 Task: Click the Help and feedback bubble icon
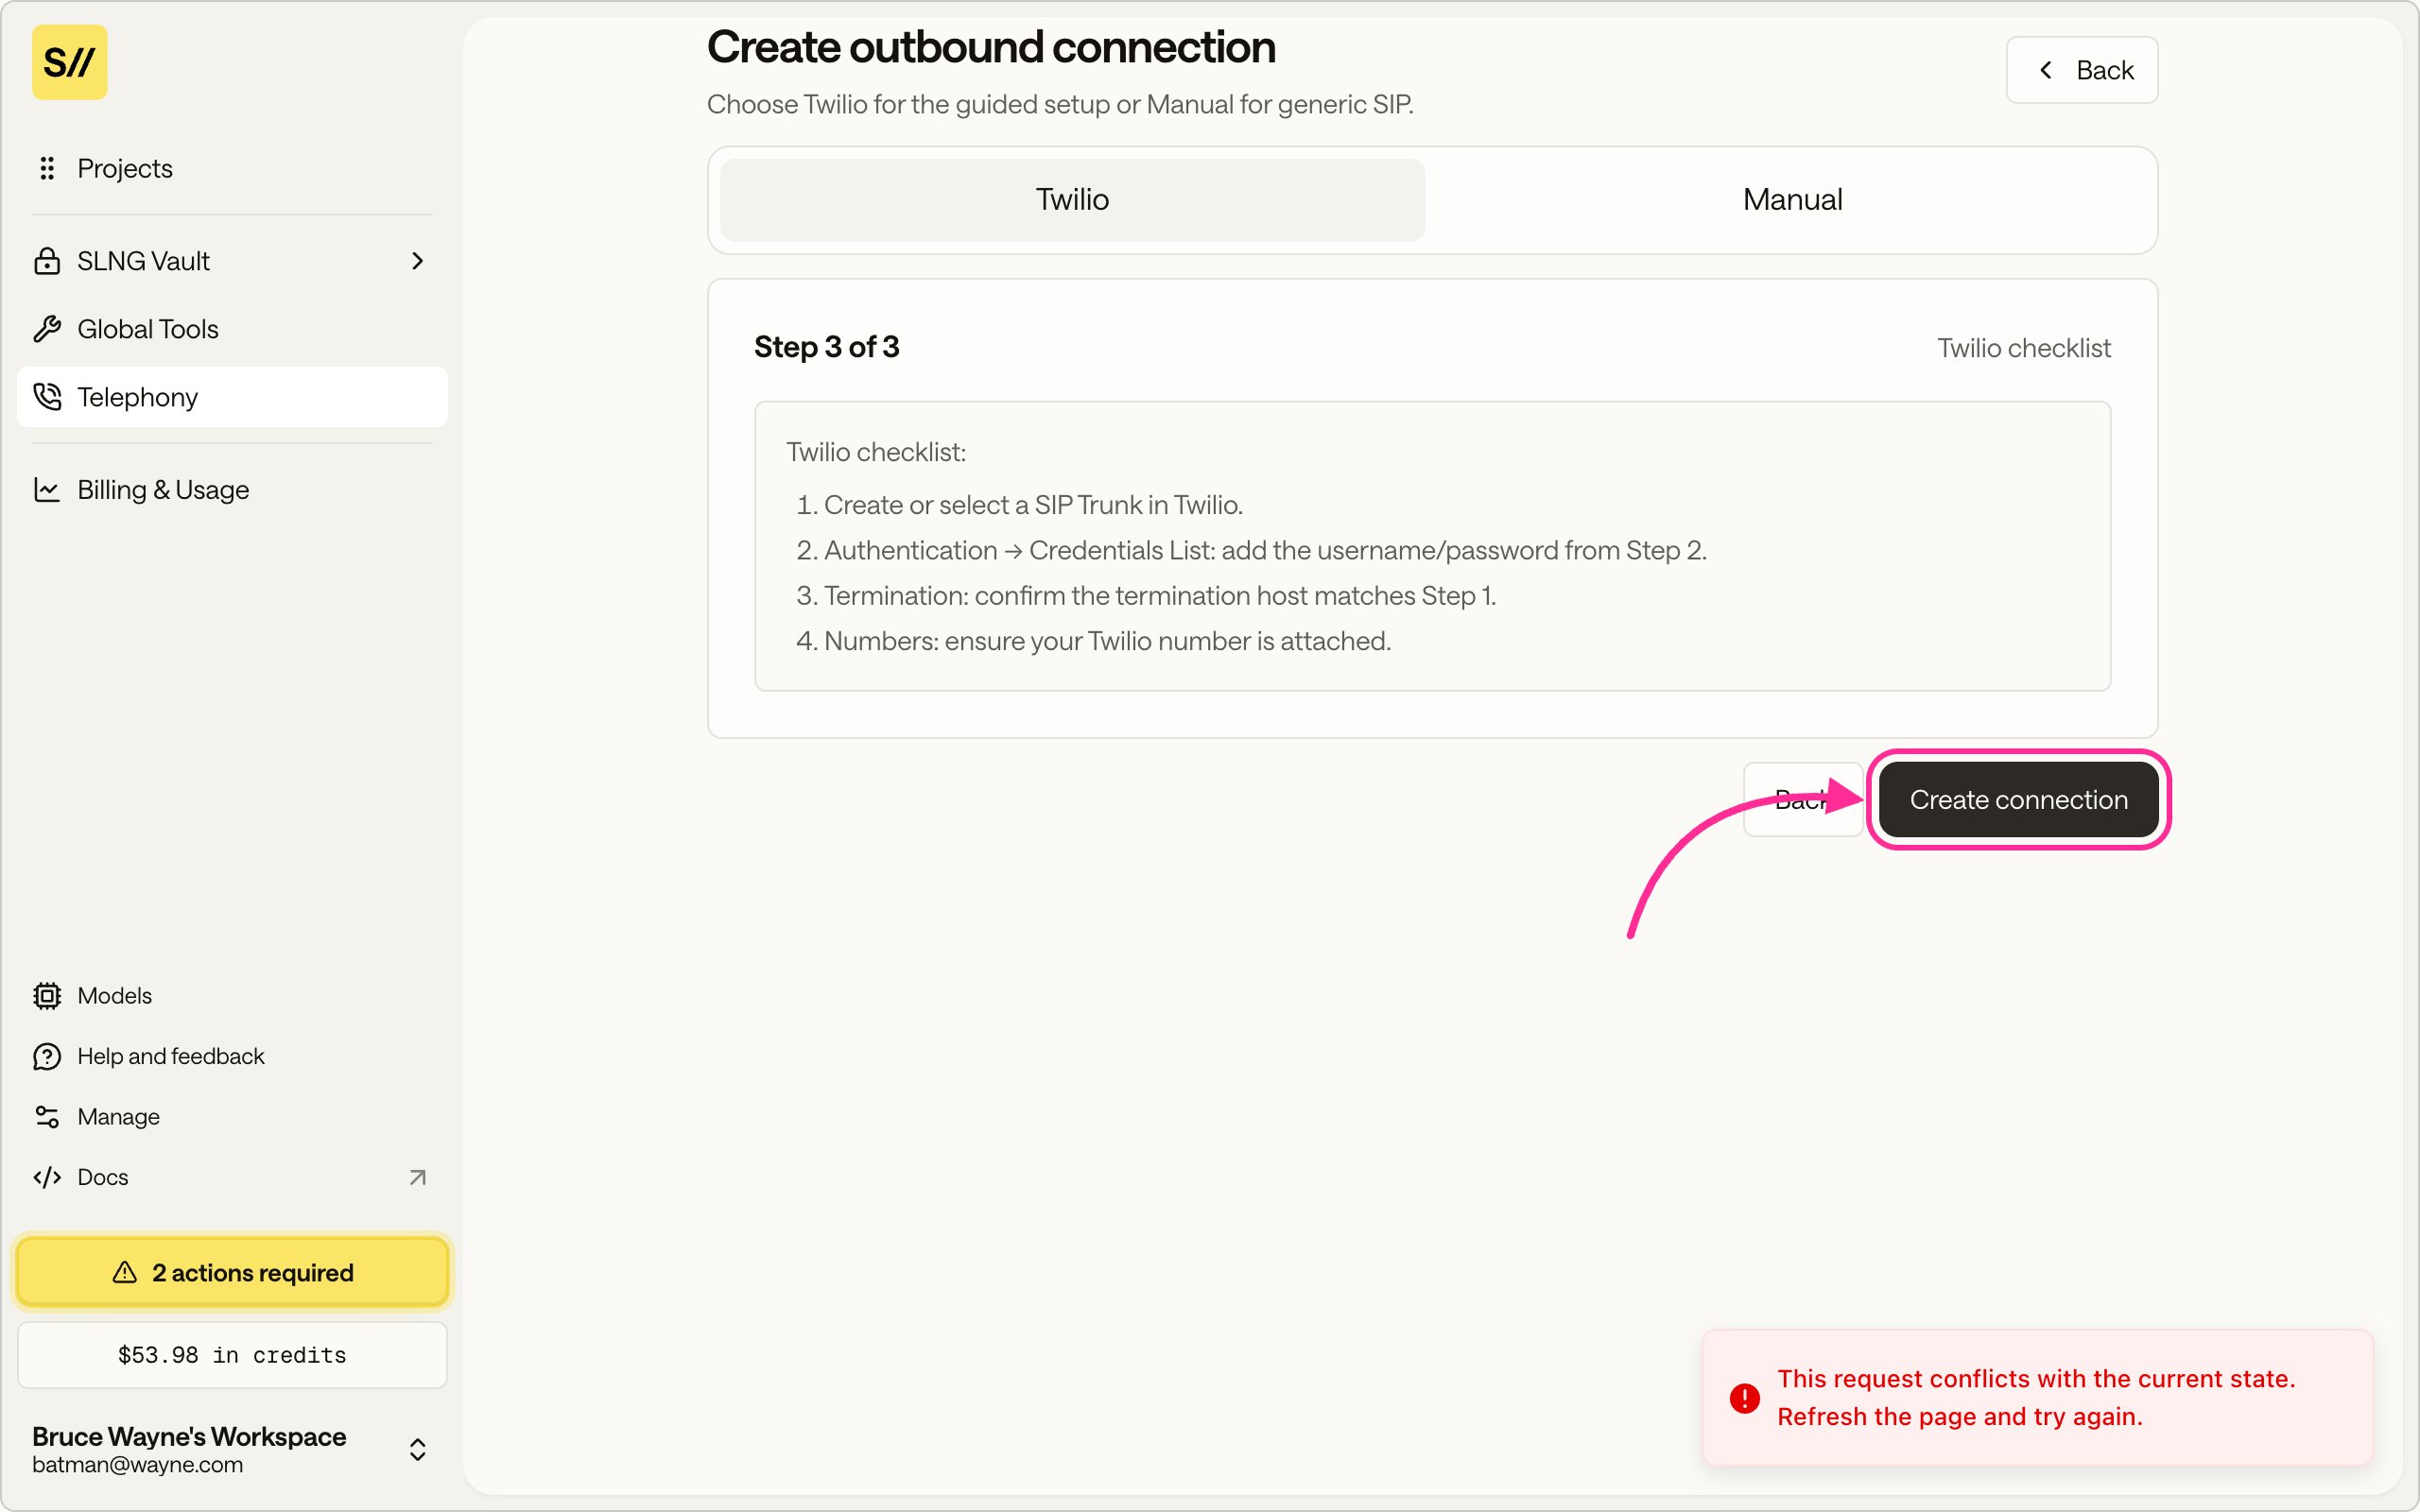pos(47,1056)
